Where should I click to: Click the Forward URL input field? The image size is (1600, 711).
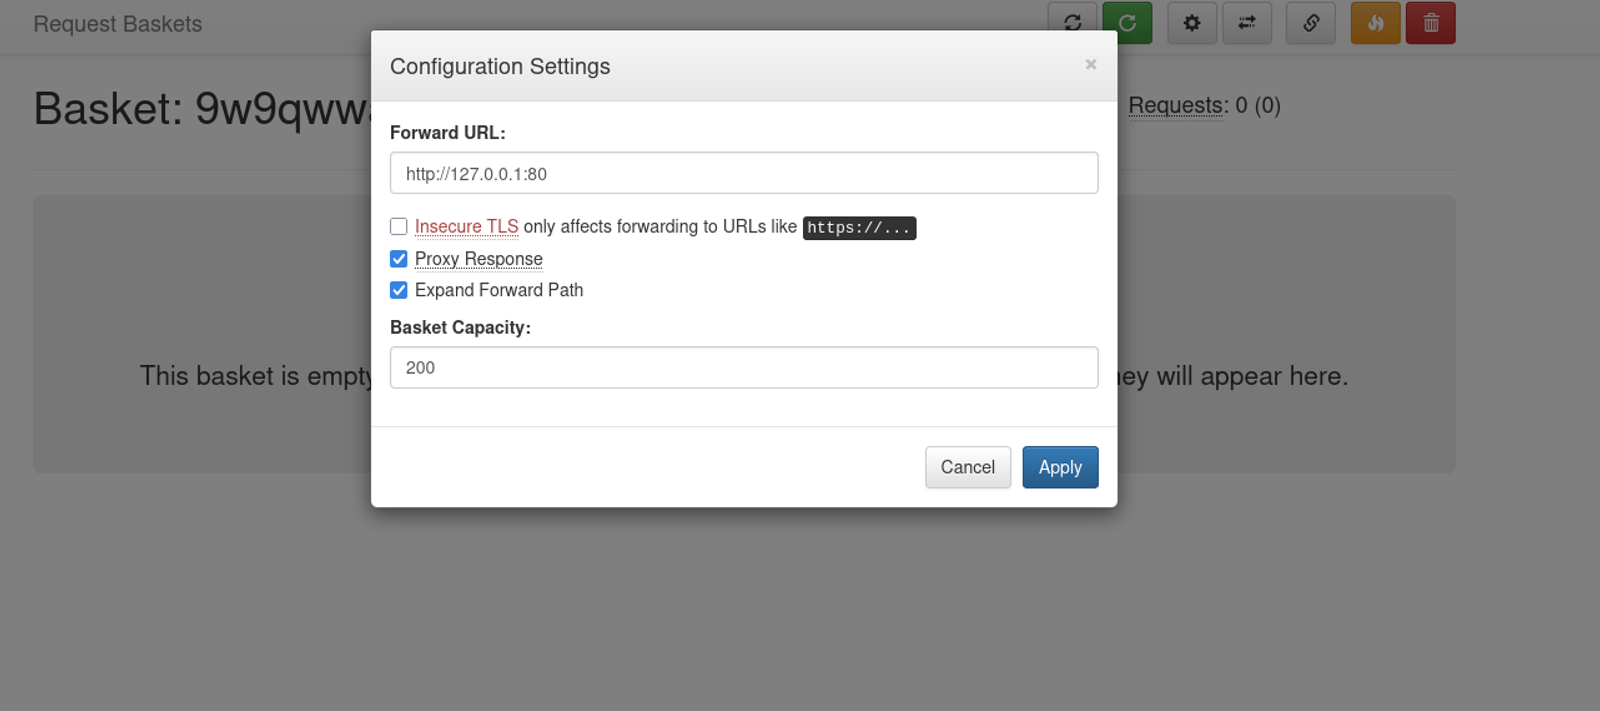click(744, 173)
